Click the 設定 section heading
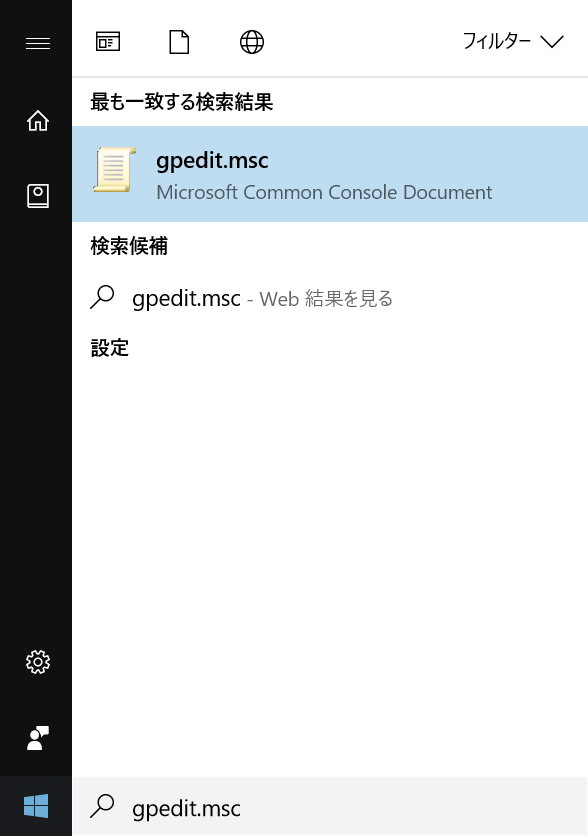 (110, 348)
